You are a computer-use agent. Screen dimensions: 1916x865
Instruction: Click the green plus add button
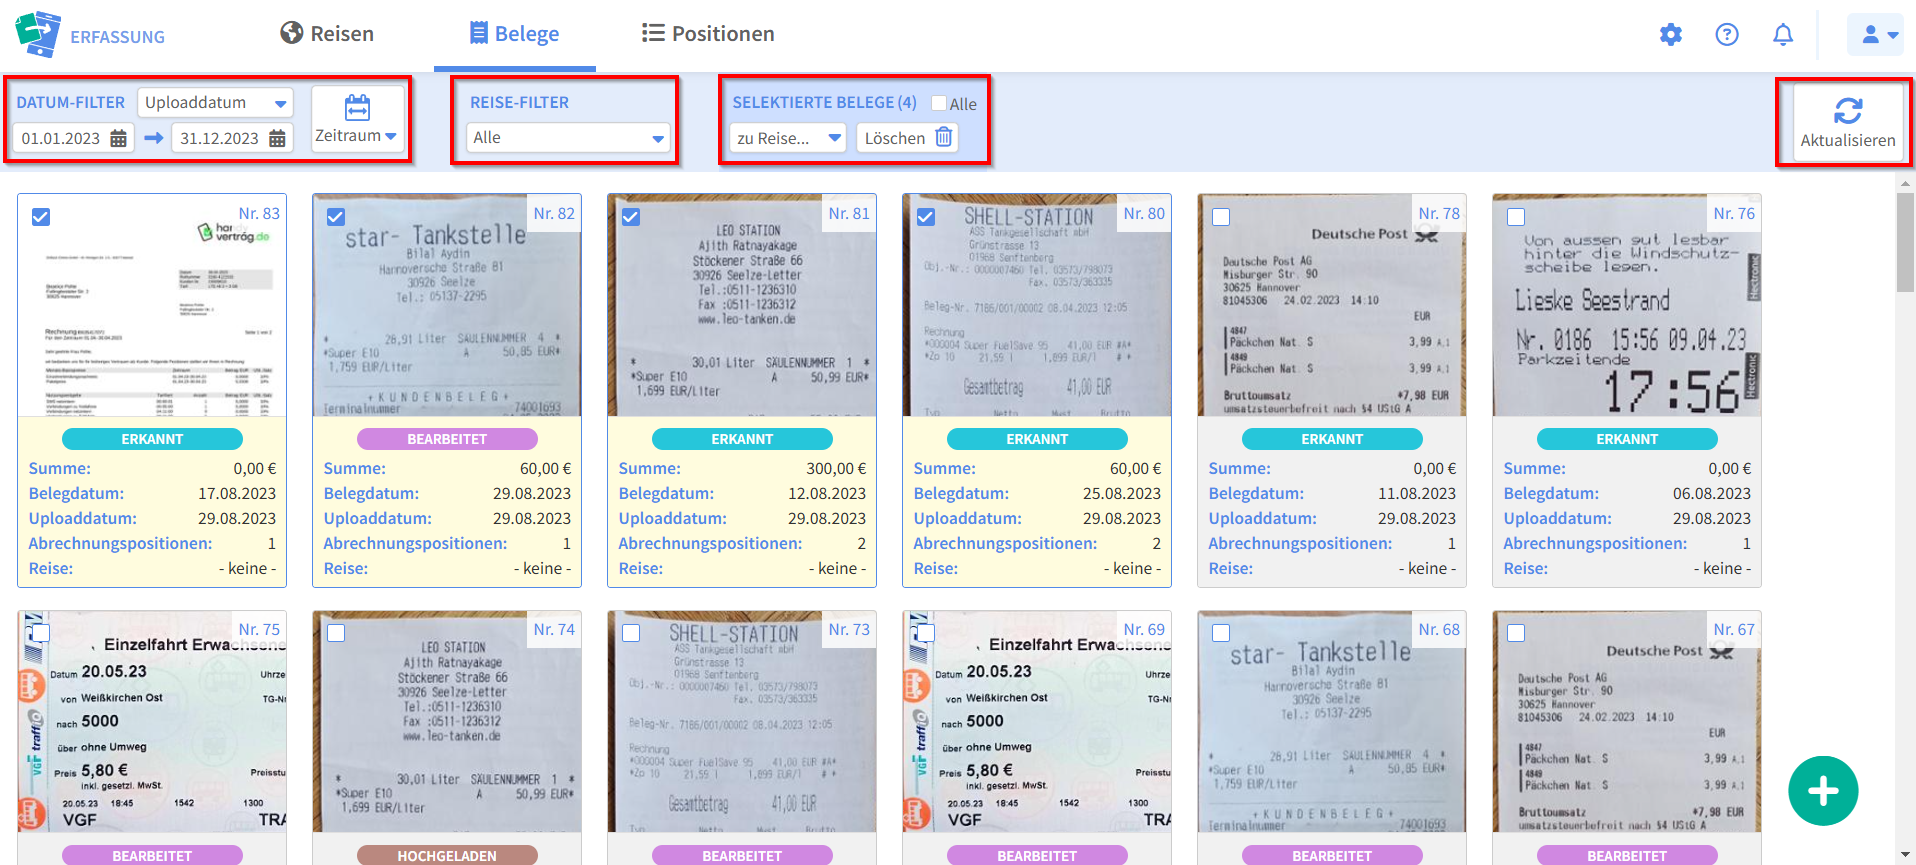tap(1822, 791)
